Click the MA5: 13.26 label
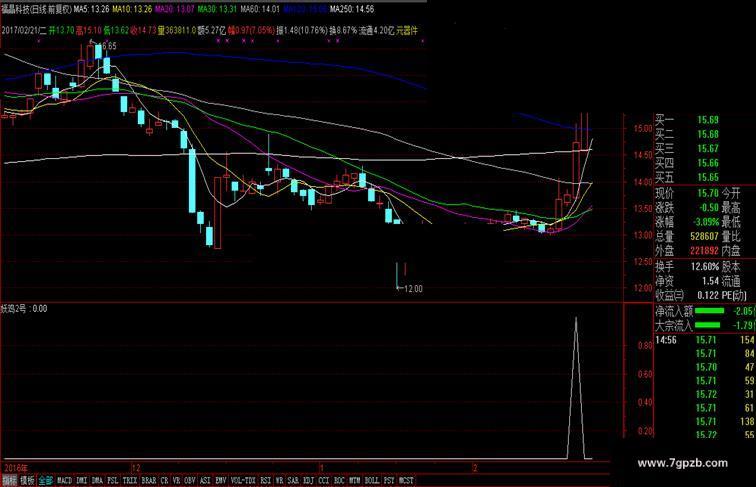The width and height of the screenshot is (756, 487). tap(92, 9)
